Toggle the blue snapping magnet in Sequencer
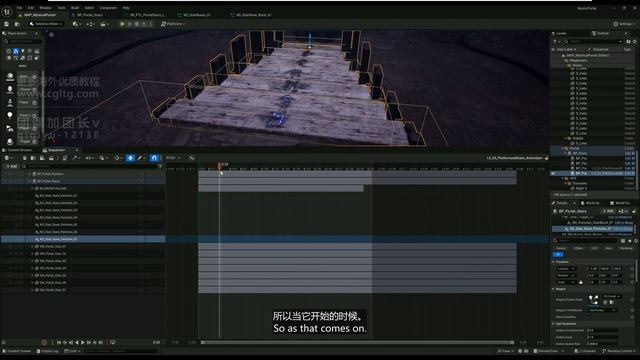This screenshot has width=640, height=360. tap(154, 158)
